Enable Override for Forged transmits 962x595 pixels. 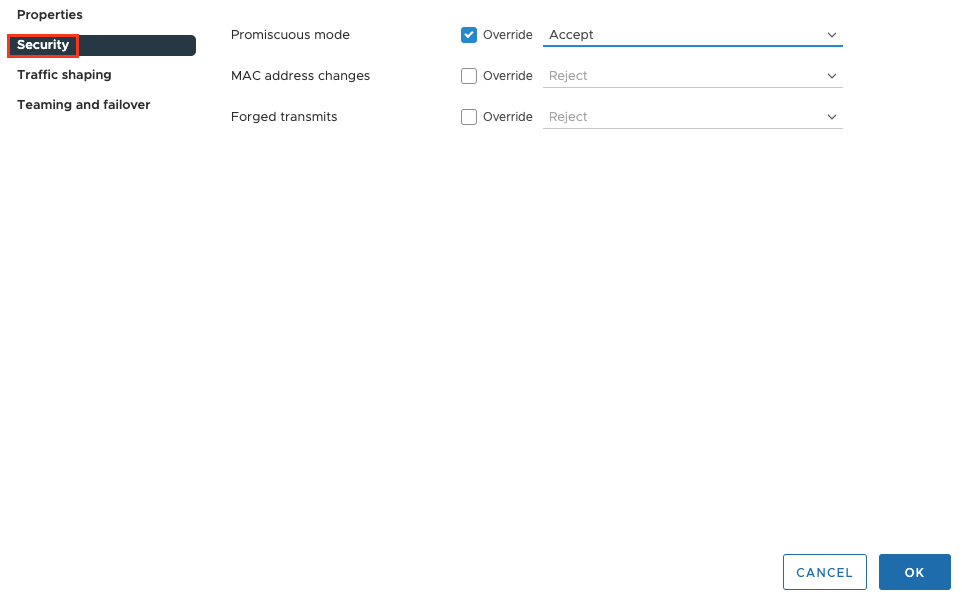point(469,117)
